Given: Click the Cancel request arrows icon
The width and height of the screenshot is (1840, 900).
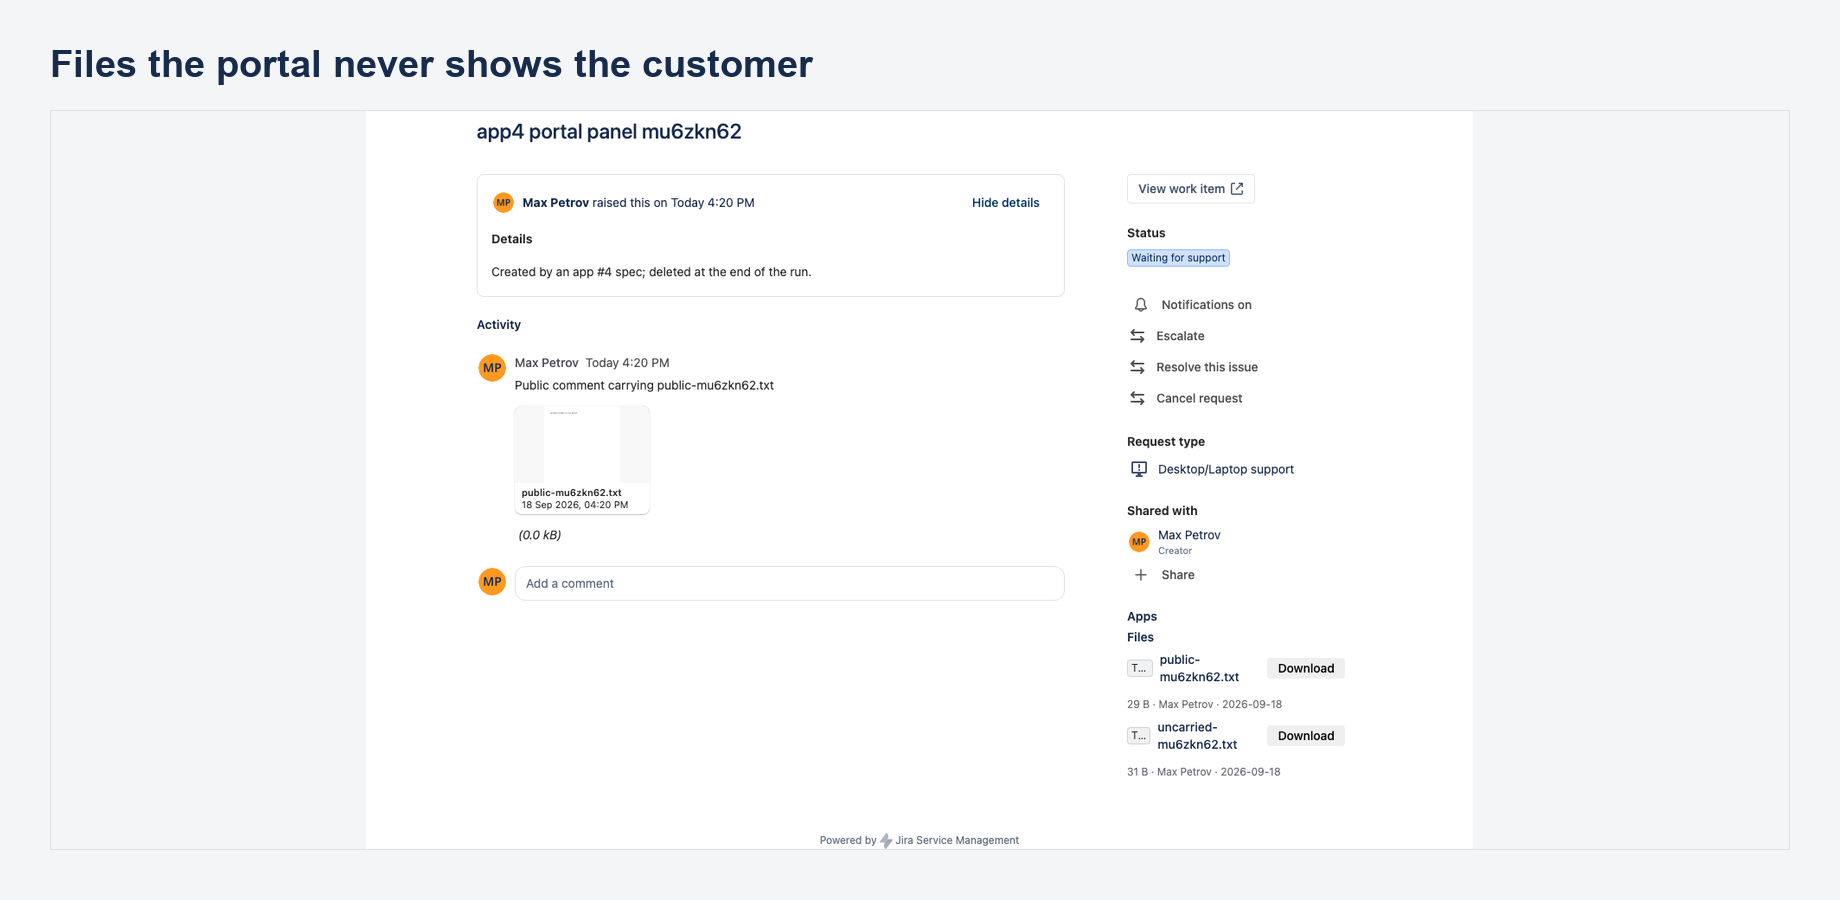Looking at the screenshot, I should (1137, 398).
